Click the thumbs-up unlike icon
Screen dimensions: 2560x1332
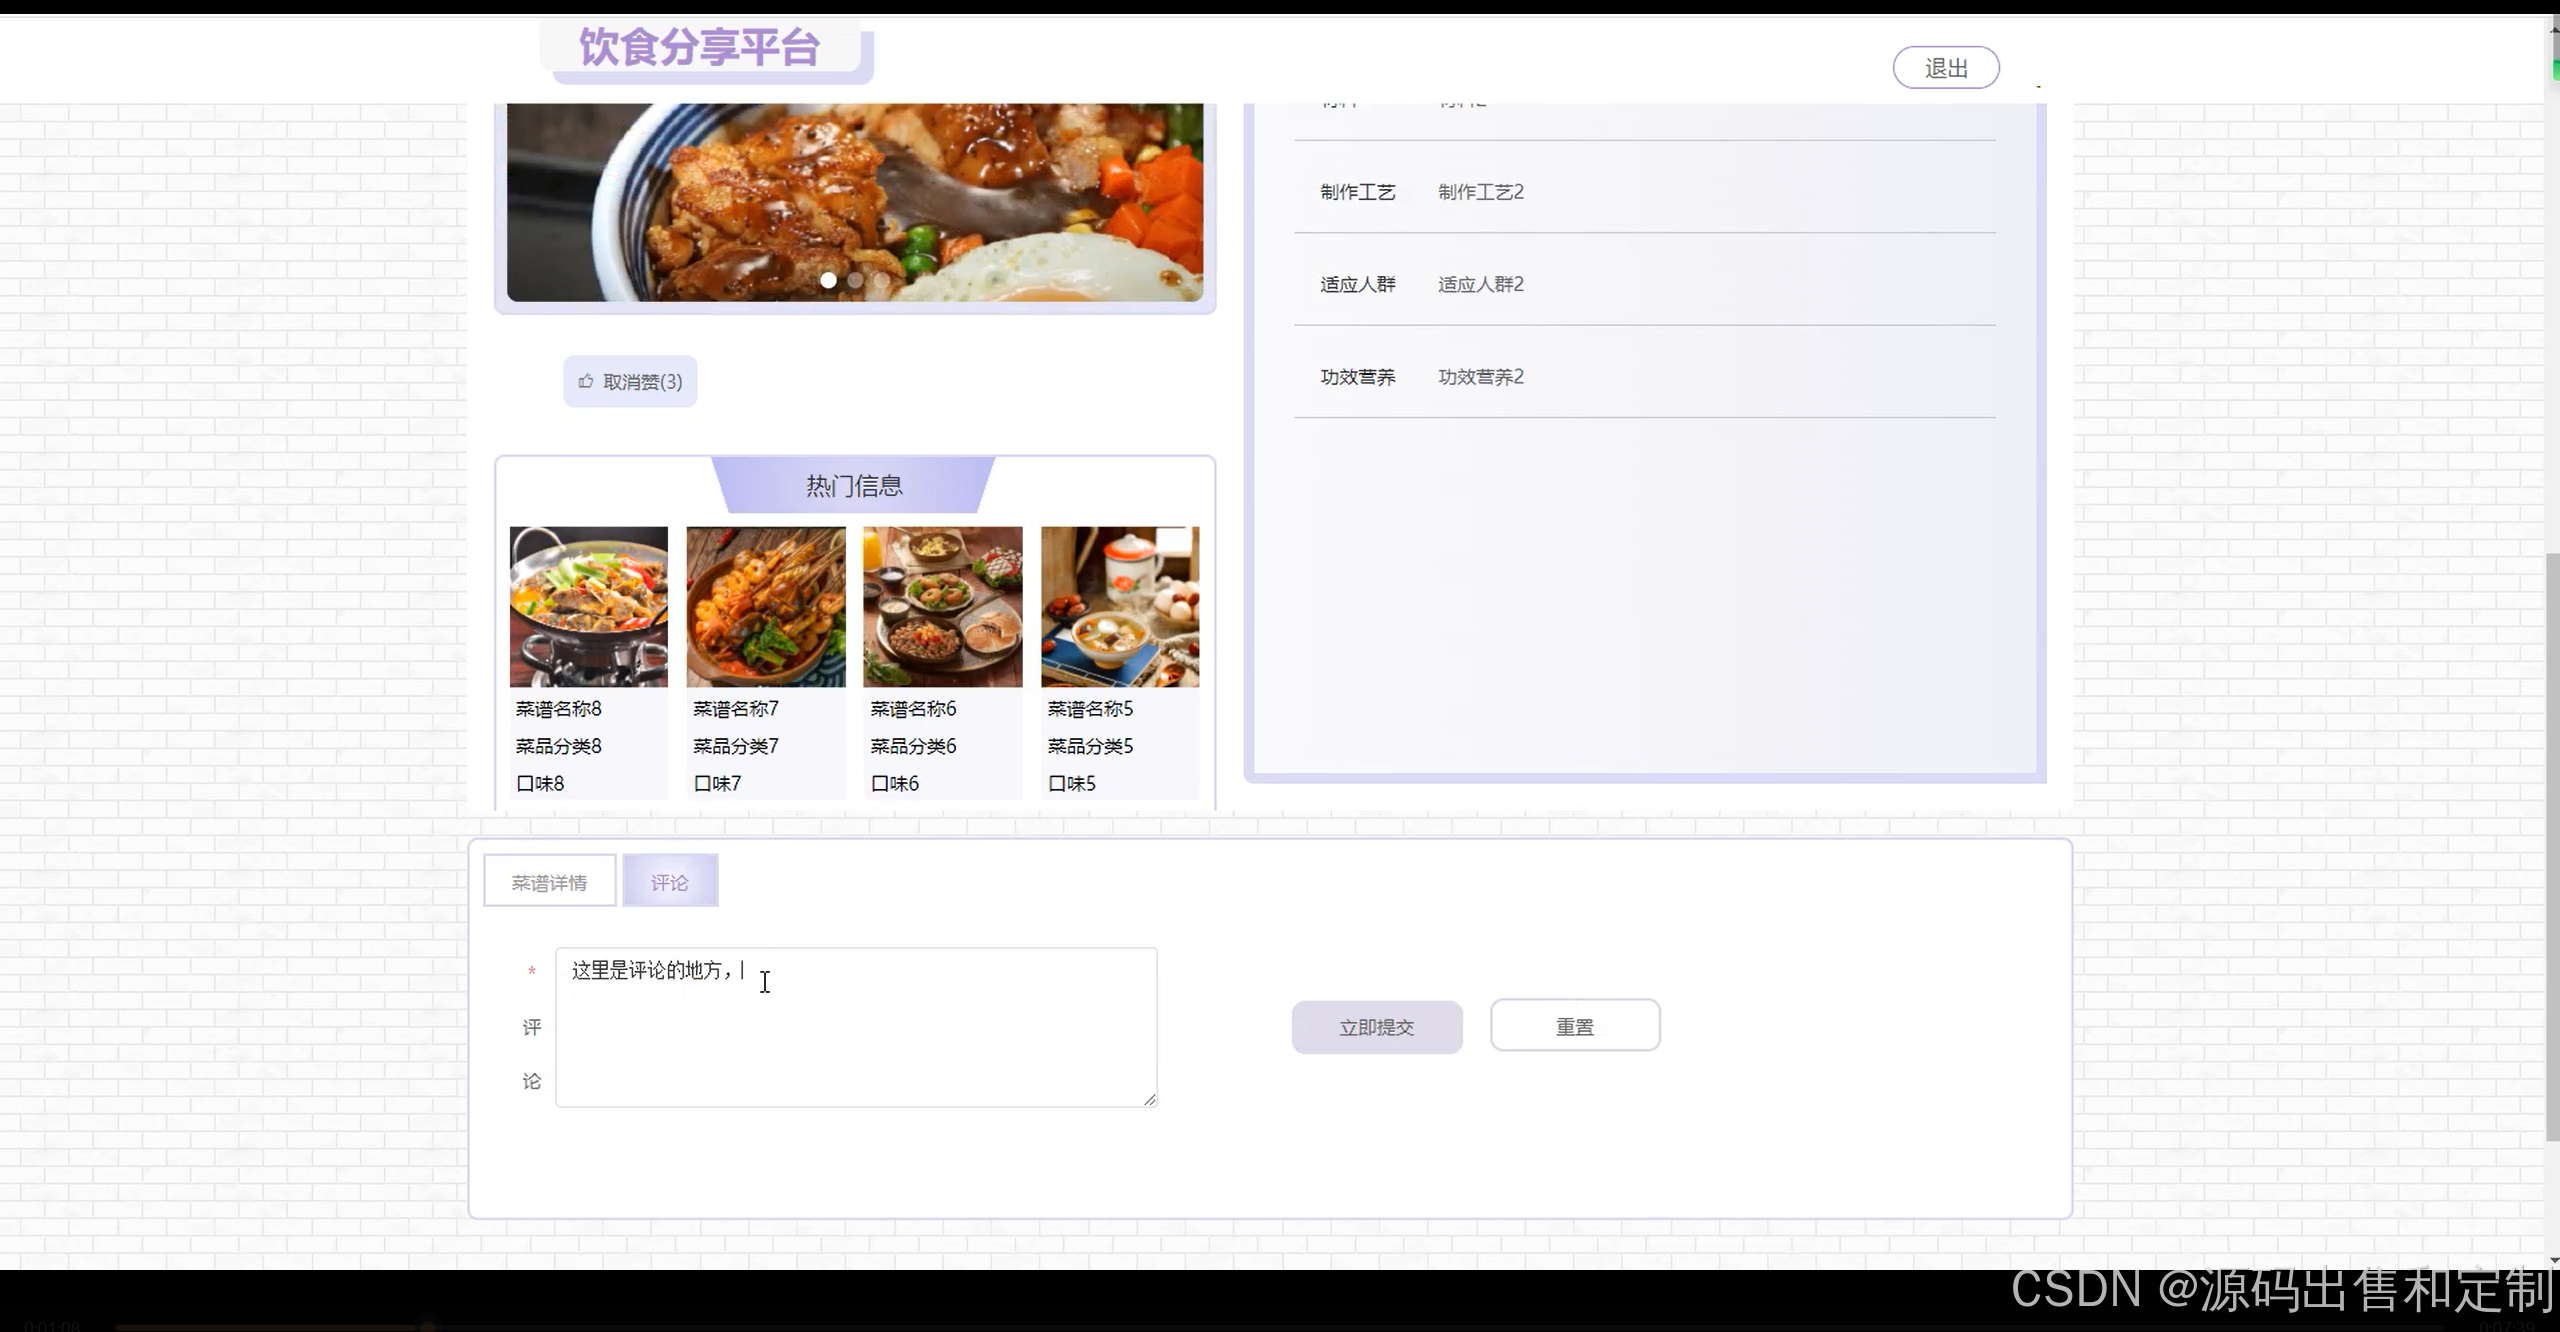[x=586, y=381]
